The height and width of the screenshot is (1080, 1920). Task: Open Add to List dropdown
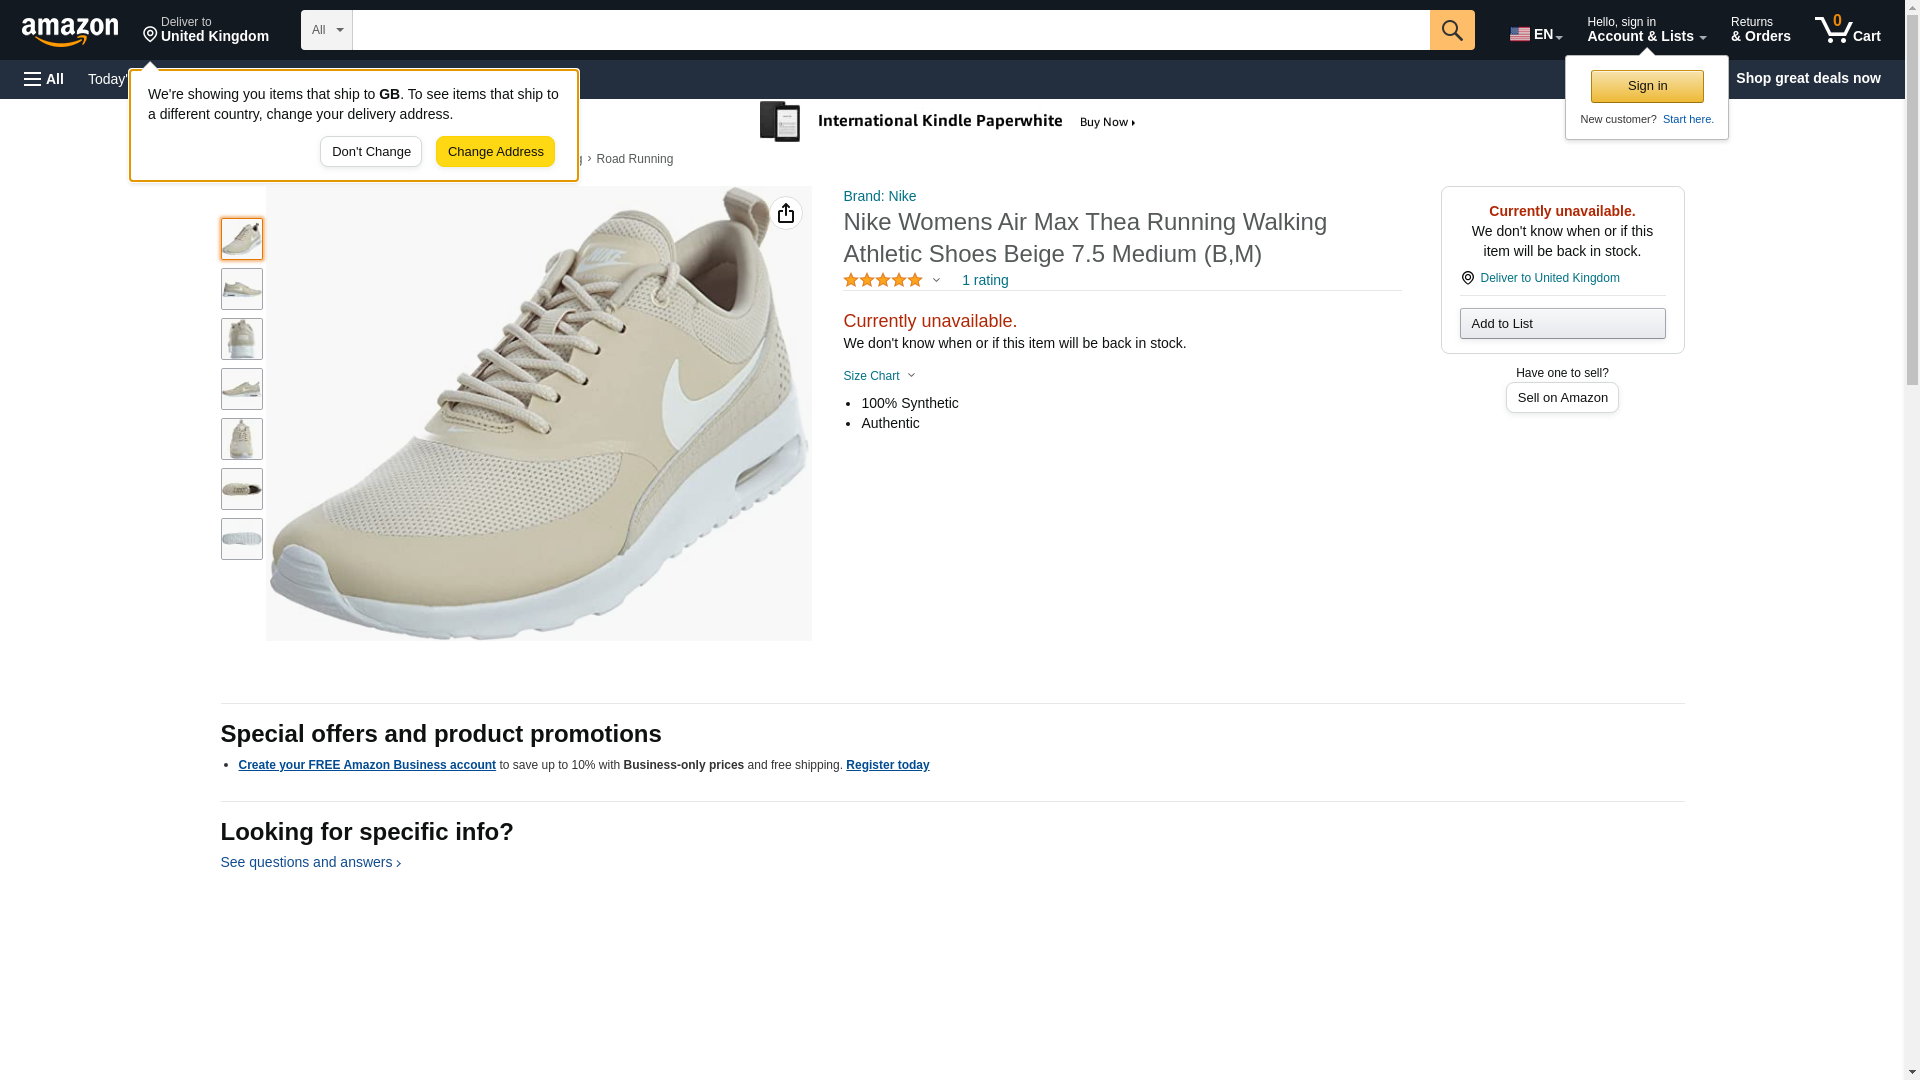[1561, 324]
